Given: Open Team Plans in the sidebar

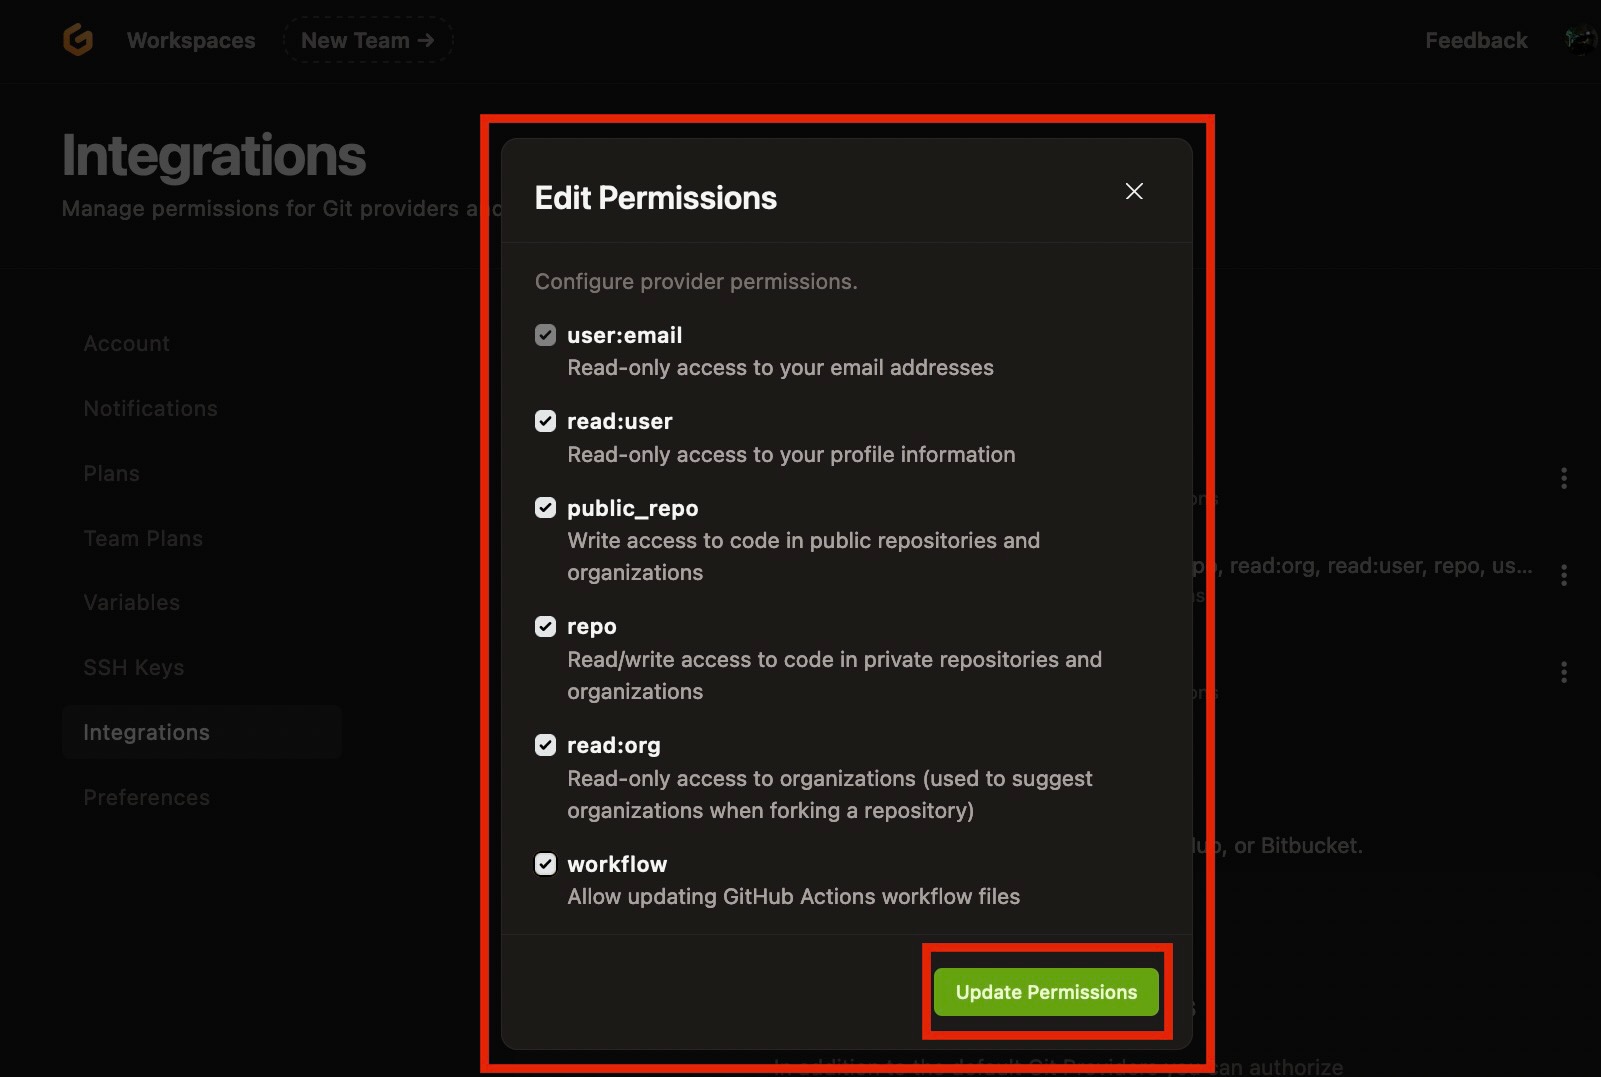Looking at the screenshot, I should pos(143,538).
